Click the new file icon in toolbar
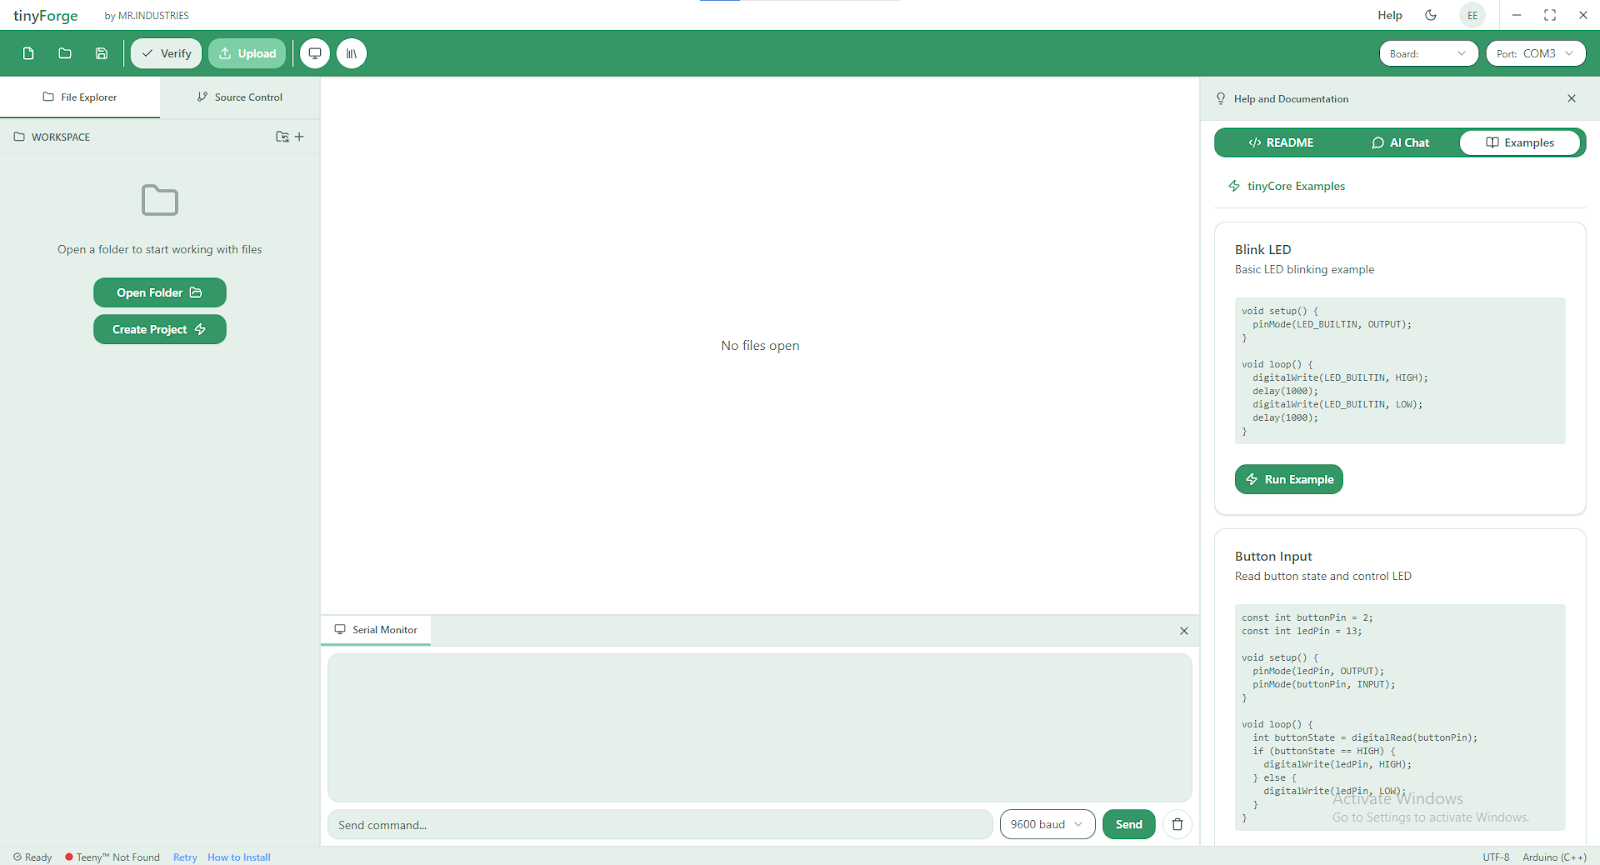Screen dimensions: 1600x865 click(28, 54)
